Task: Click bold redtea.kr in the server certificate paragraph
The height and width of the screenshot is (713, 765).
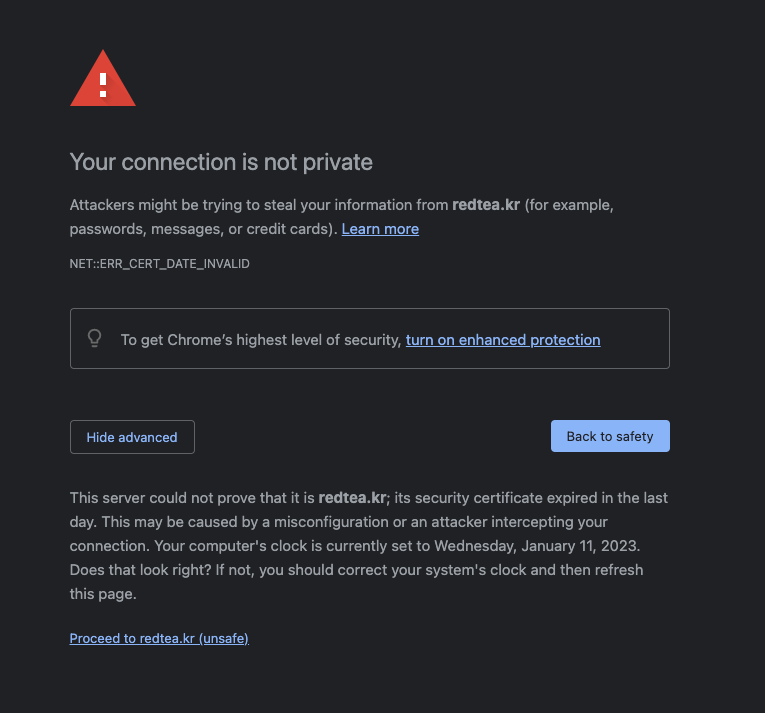Action: click(352, 498)
